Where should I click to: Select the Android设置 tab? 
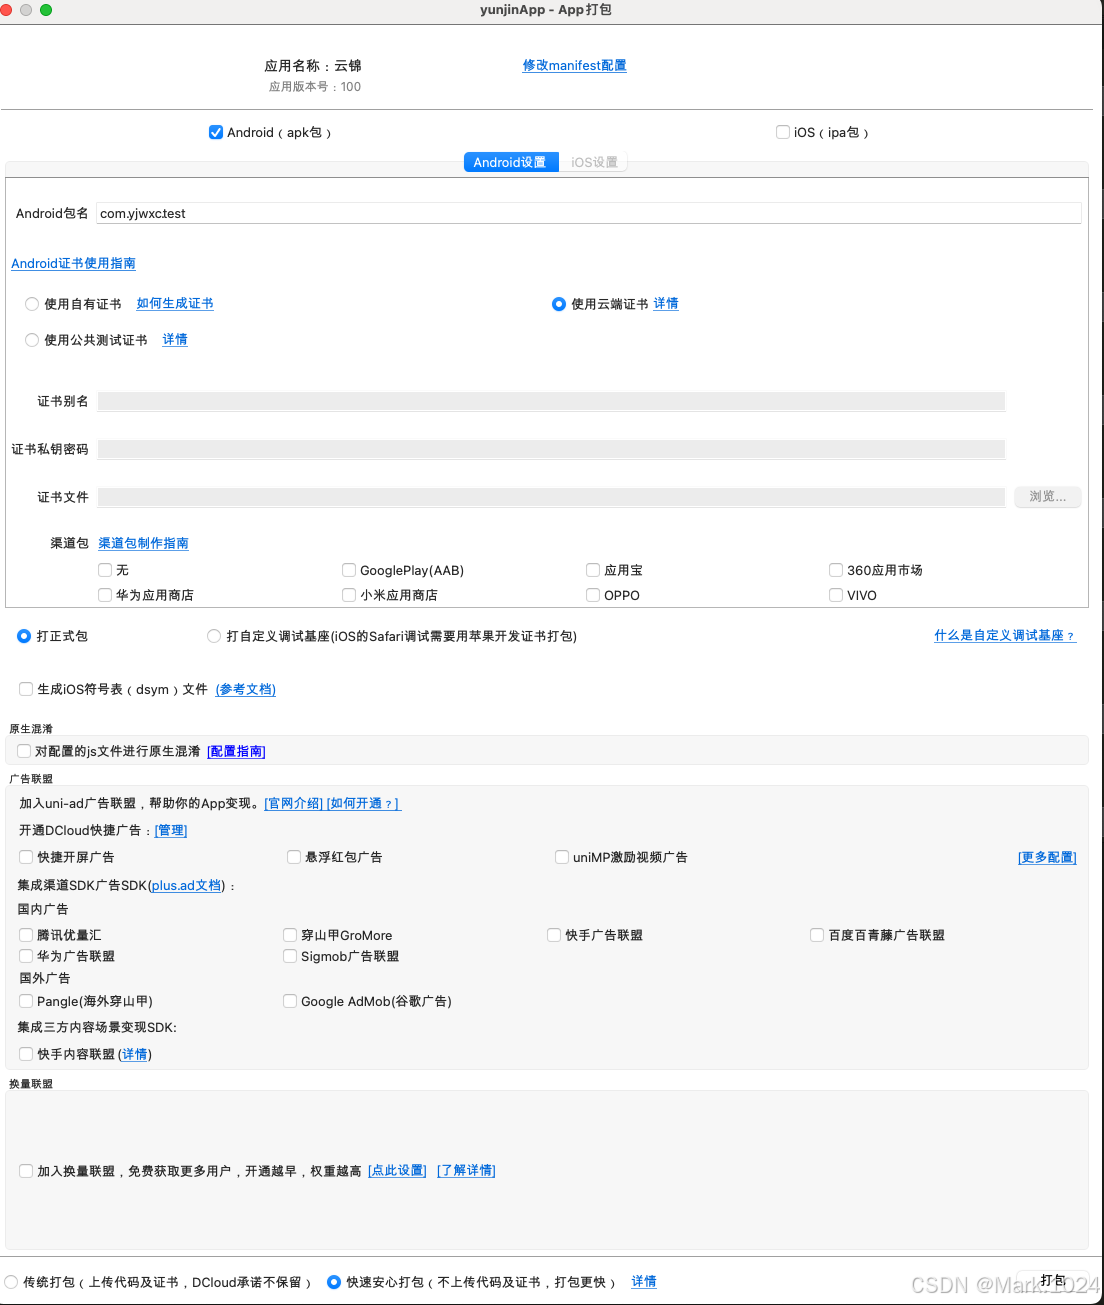tap(510, 161)
